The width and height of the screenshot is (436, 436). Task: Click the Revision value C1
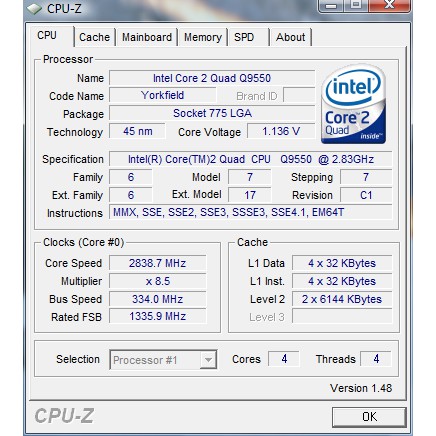pyautogui.click(x=366, y=195)
